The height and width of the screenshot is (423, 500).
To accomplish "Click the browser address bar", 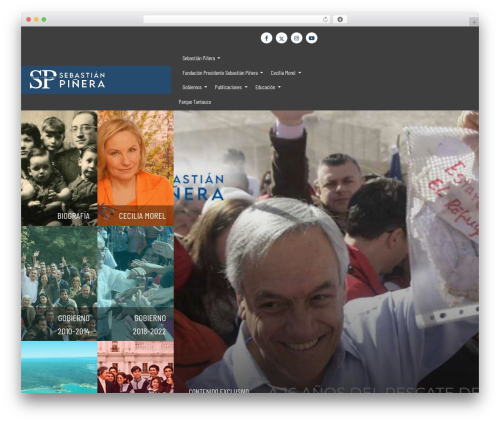I will [236, 20].
